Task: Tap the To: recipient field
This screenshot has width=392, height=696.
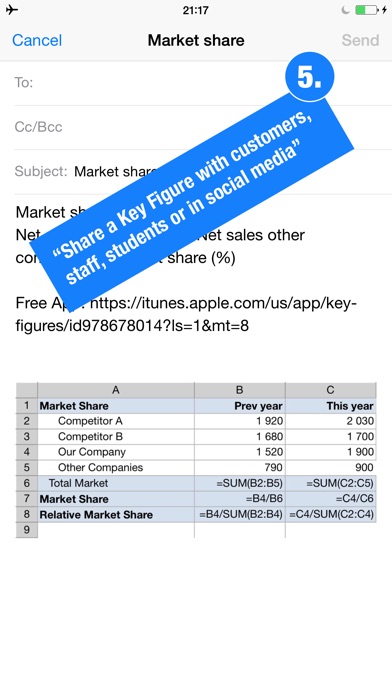Action: (203, 83)
